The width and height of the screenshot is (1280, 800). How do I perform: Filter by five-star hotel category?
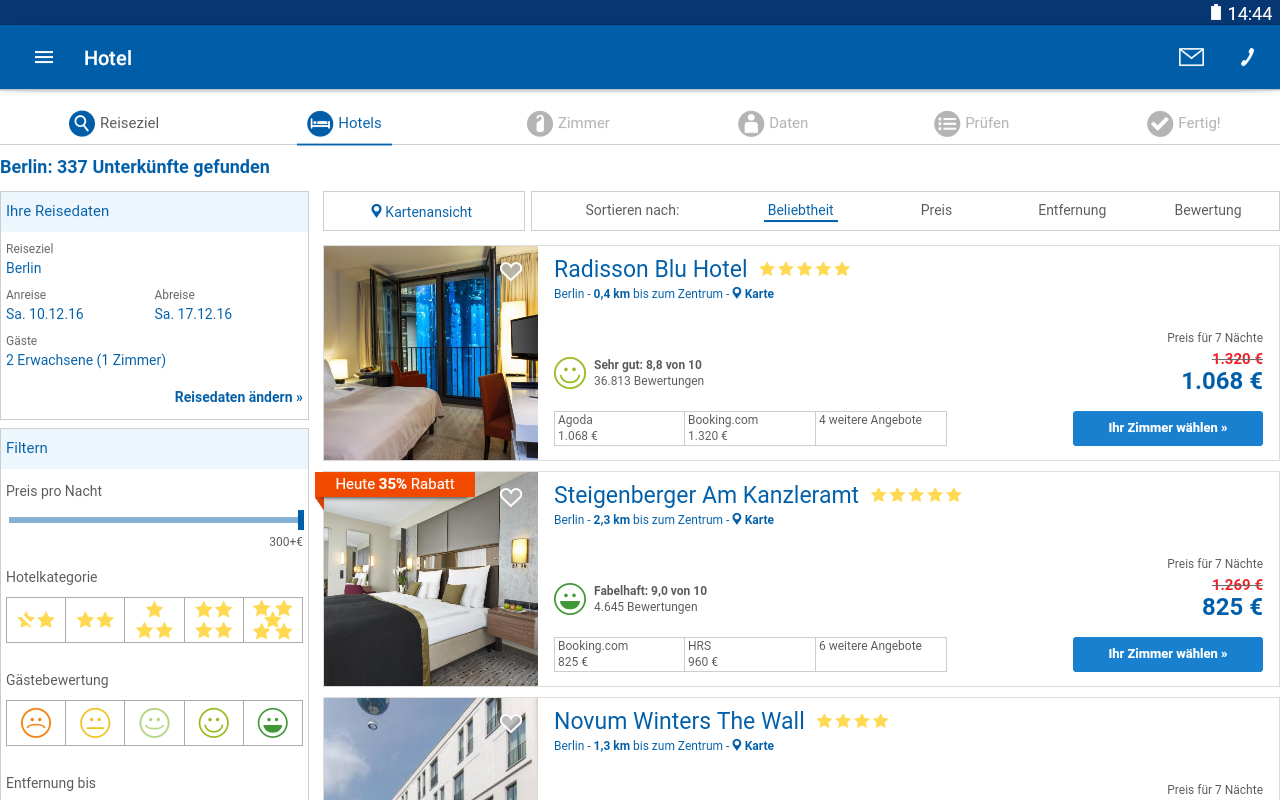point(273,620)
